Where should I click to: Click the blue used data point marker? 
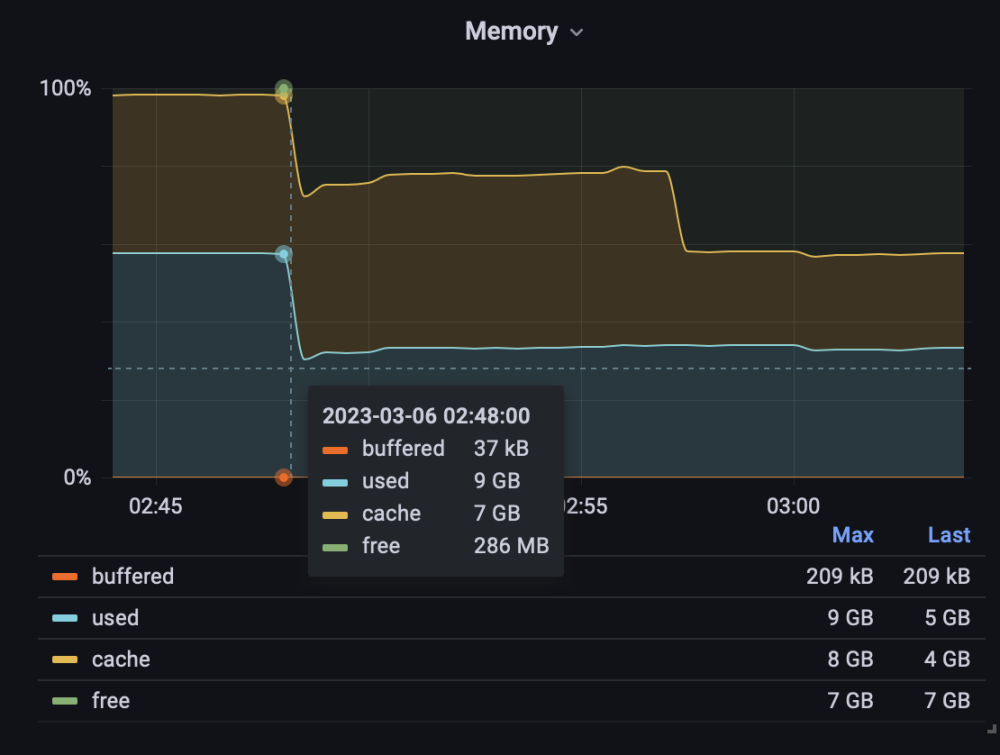pyautogui.click(x=284, y=254)
